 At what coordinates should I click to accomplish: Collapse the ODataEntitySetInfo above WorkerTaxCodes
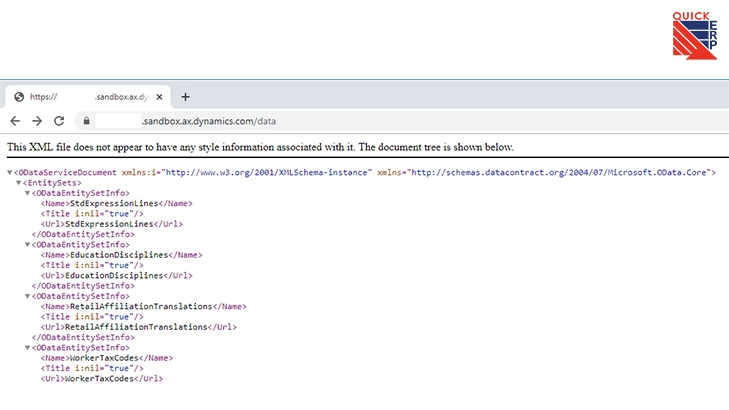[27, 348]
